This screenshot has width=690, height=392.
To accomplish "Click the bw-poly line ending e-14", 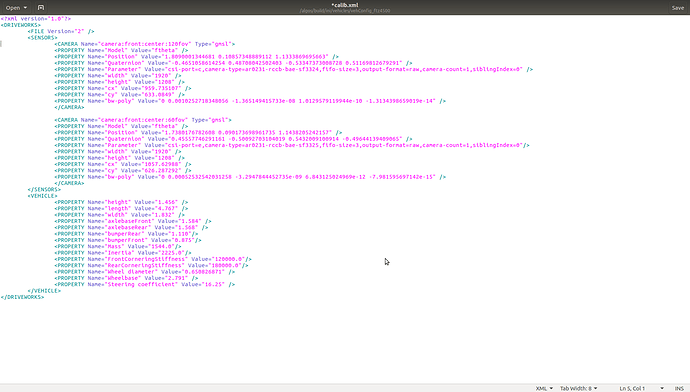I will coord(250,101).
